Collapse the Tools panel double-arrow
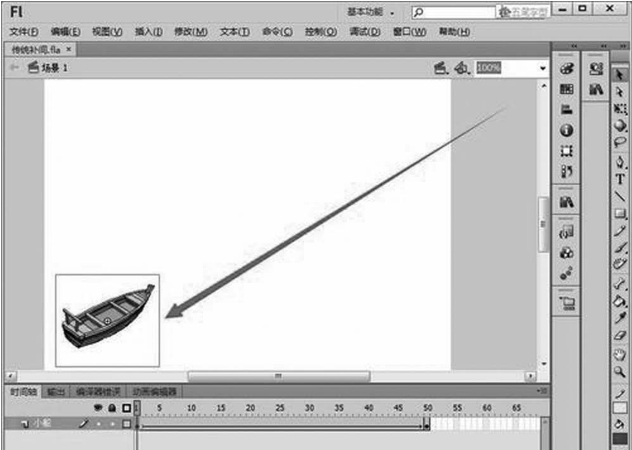 [623, 46]
